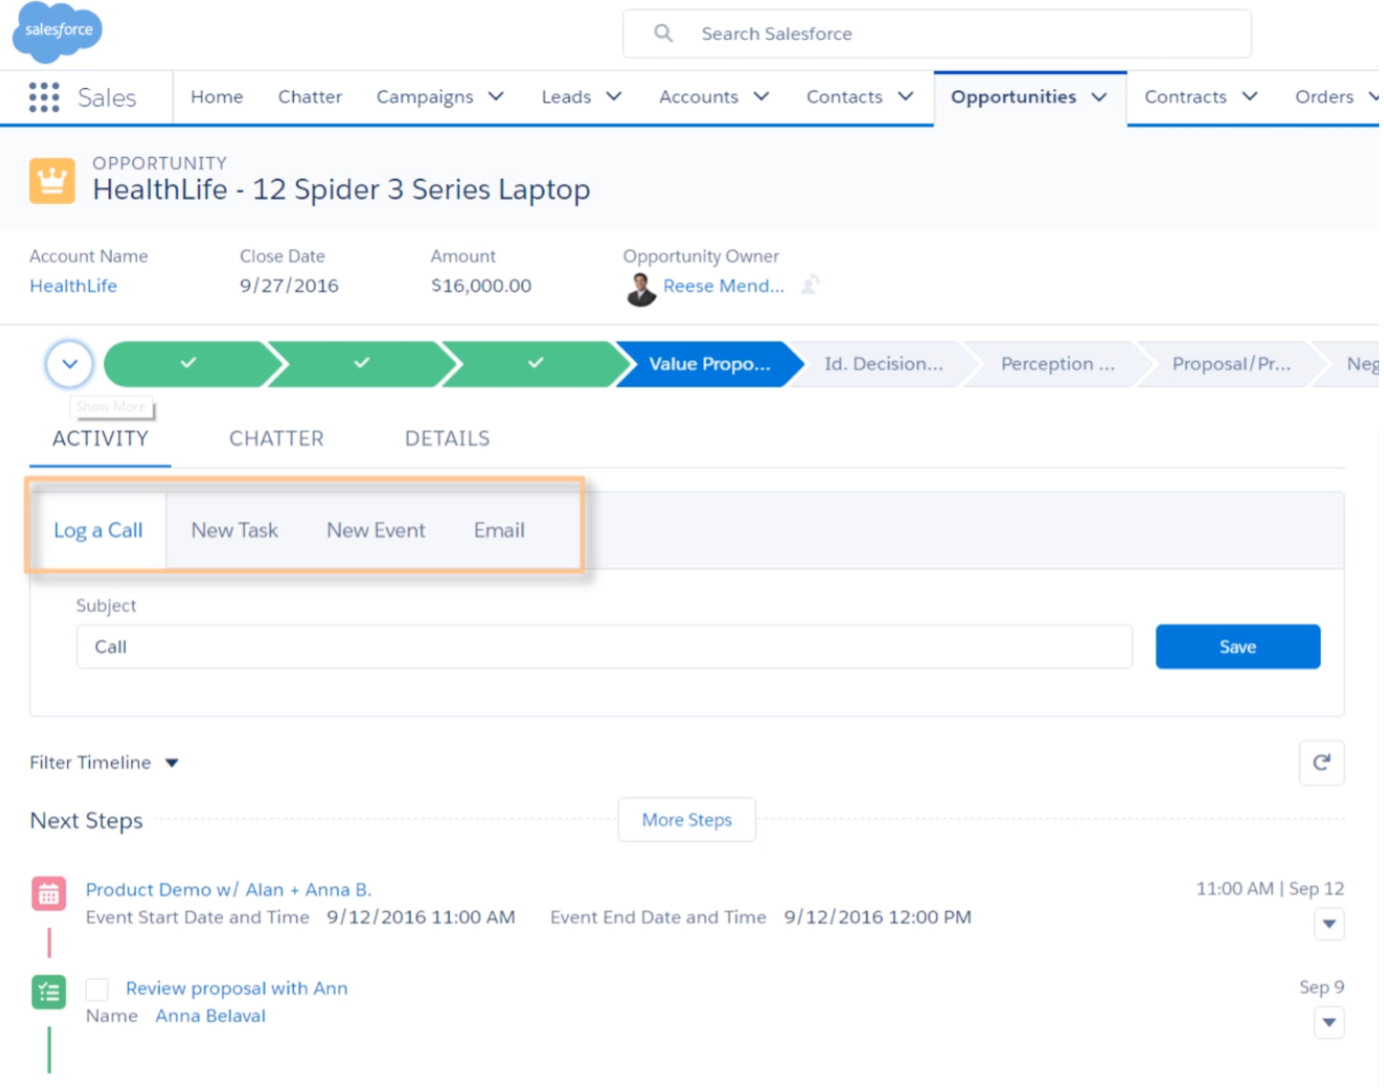The width and height of the screenshot is (1384, 1090).
Task: Click the Next Steps heading
Action: pos(86,820)
